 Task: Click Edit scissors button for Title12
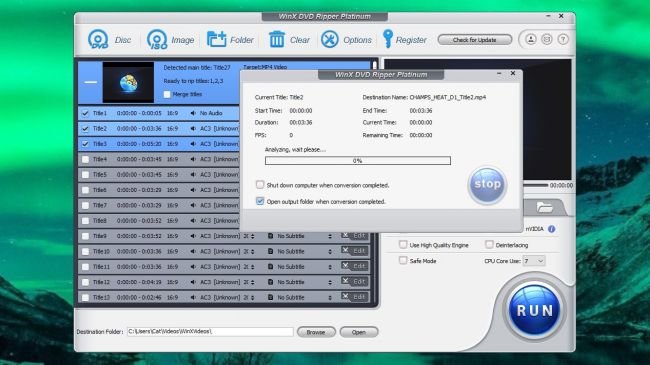pos(355,282)
